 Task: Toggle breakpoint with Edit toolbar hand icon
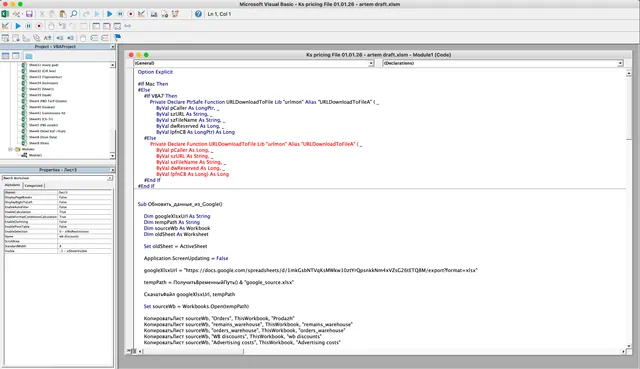83,38
